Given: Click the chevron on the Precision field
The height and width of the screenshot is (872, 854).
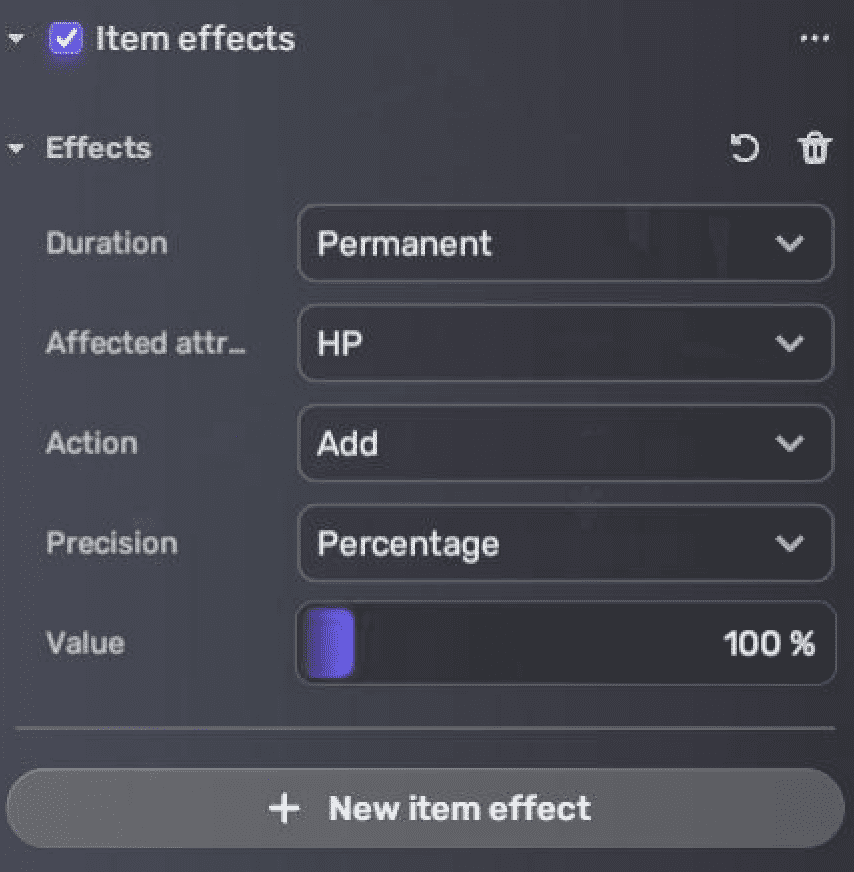Looking at the screenshot, I should [790, 544].
